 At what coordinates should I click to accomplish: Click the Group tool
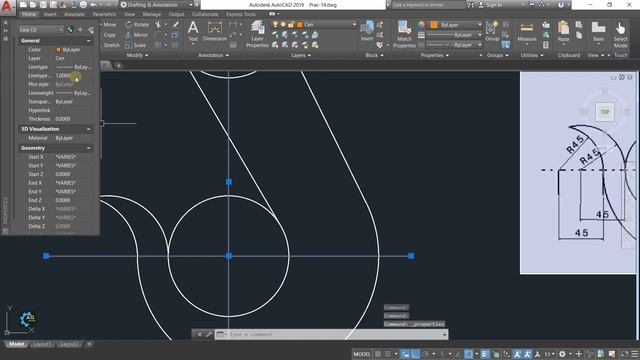(x=492, y=31)
